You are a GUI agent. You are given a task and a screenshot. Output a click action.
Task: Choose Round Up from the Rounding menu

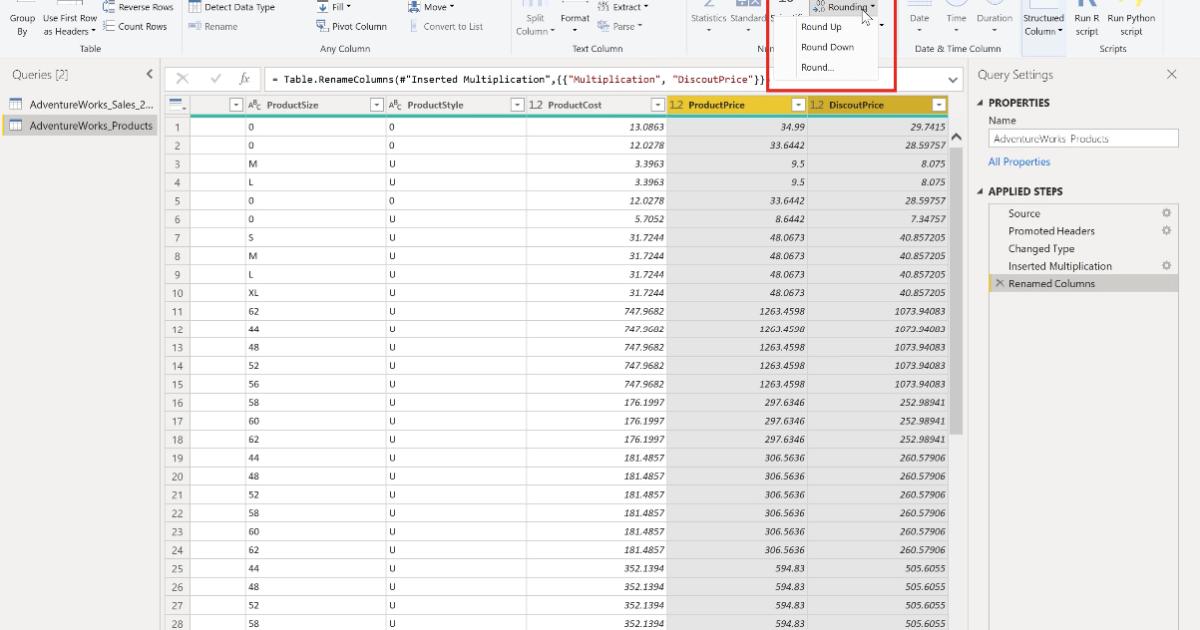click(x=823, y=27)
